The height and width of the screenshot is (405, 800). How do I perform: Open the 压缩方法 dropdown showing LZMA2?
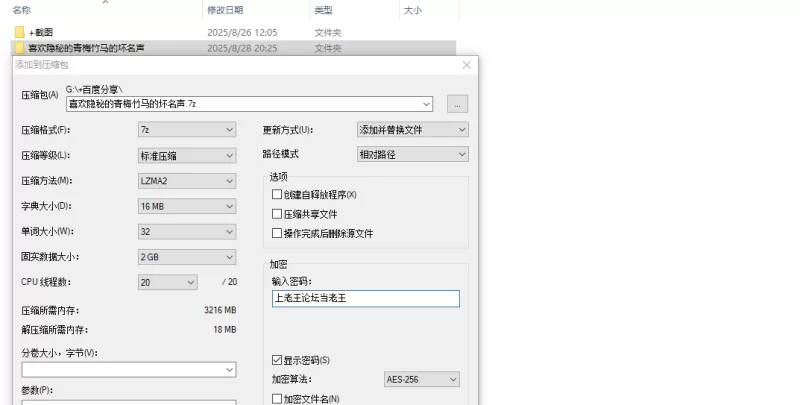187,181
